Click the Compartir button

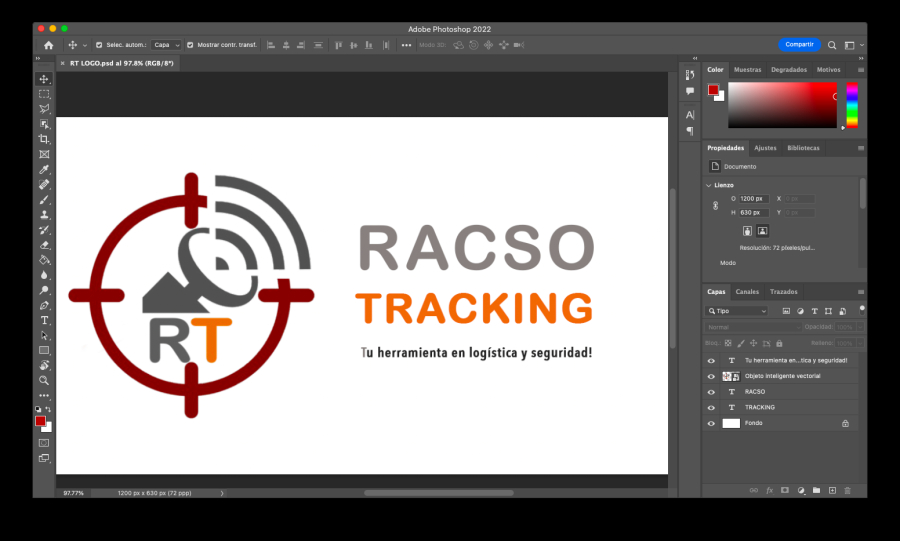[799, 45]
